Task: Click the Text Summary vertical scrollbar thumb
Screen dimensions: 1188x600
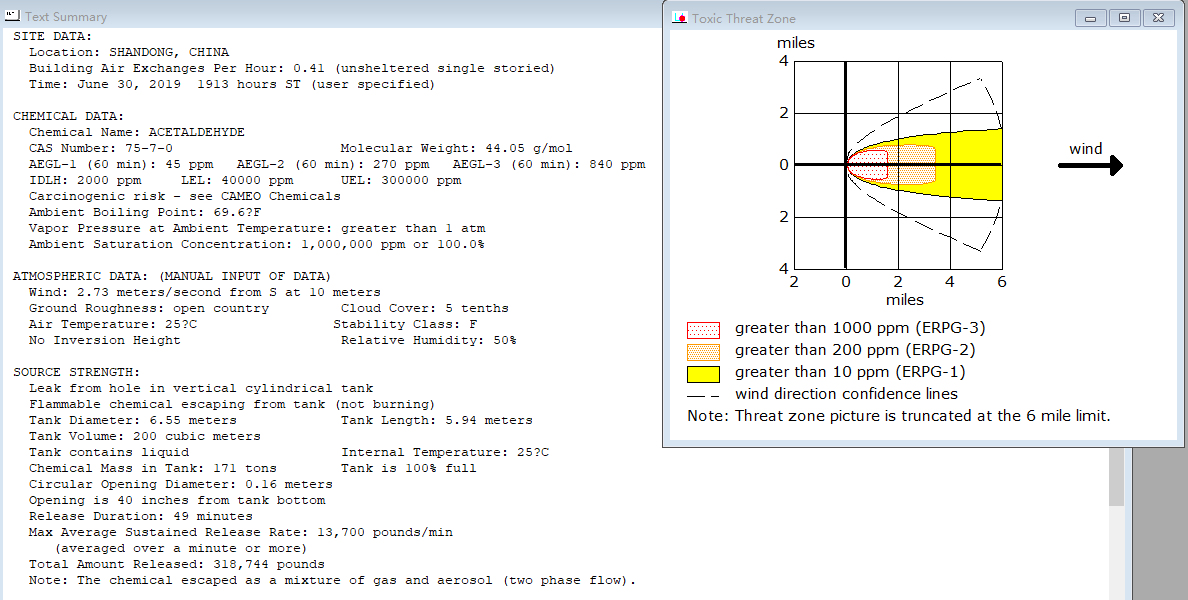Action: click(1116, 477)
